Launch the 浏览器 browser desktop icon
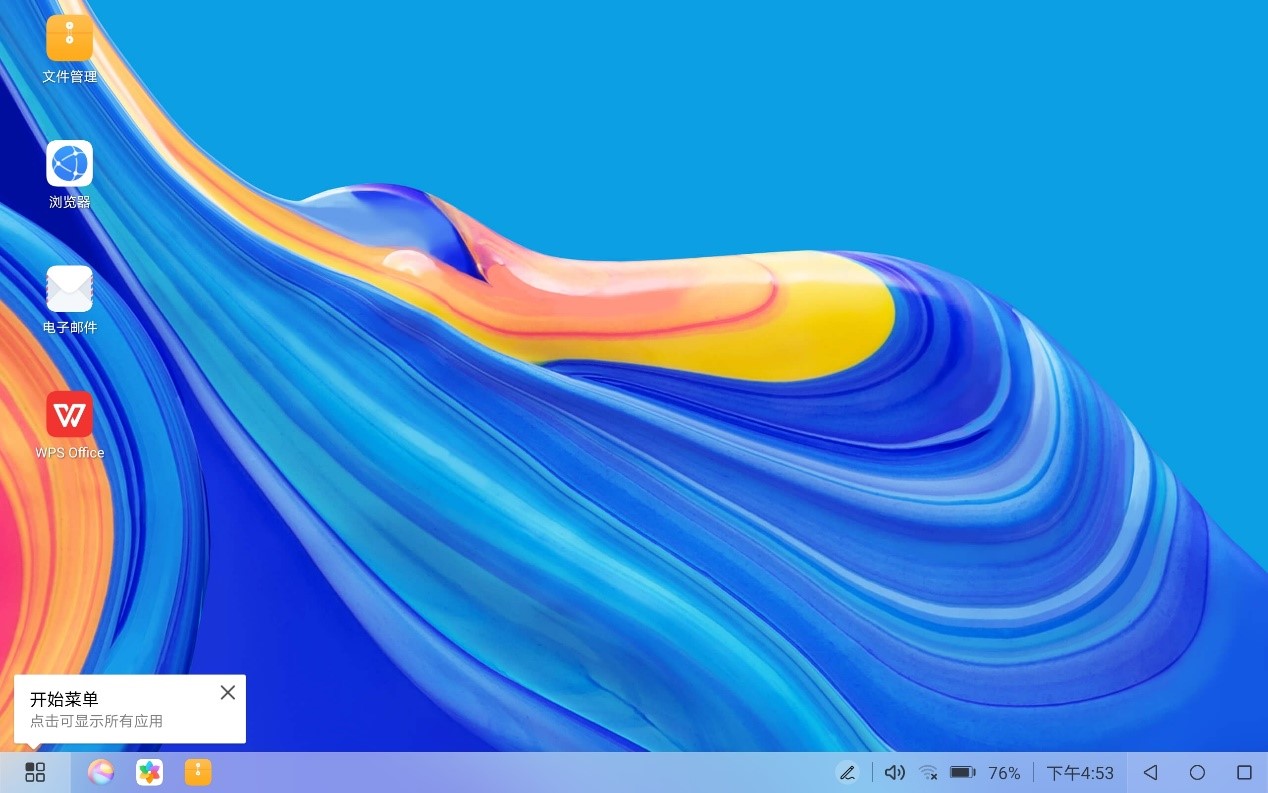The image size is (1268, 793). point(69,164)
